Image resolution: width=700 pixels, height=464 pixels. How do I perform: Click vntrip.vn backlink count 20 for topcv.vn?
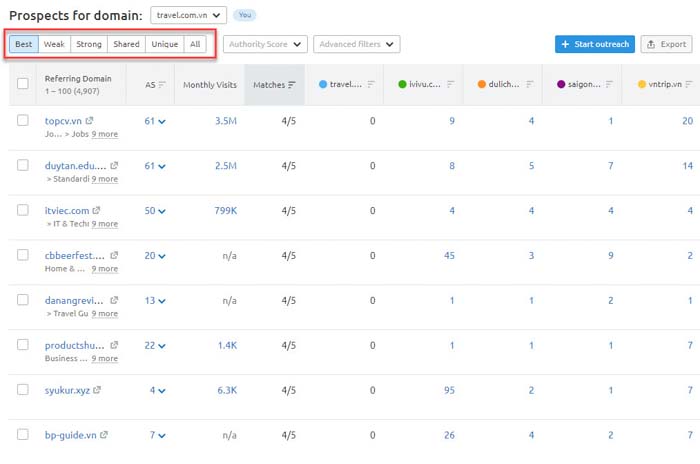(x=688, y=121)
